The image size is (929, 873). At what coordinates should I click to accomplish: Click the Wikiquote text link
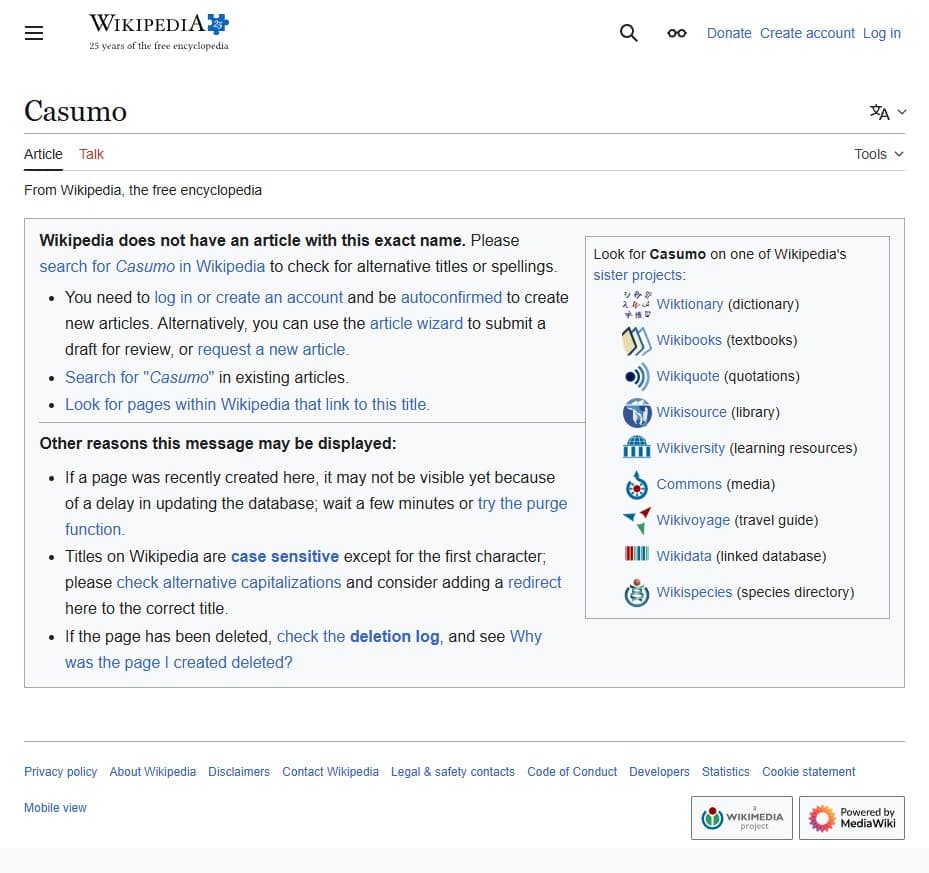coord(688,376)
